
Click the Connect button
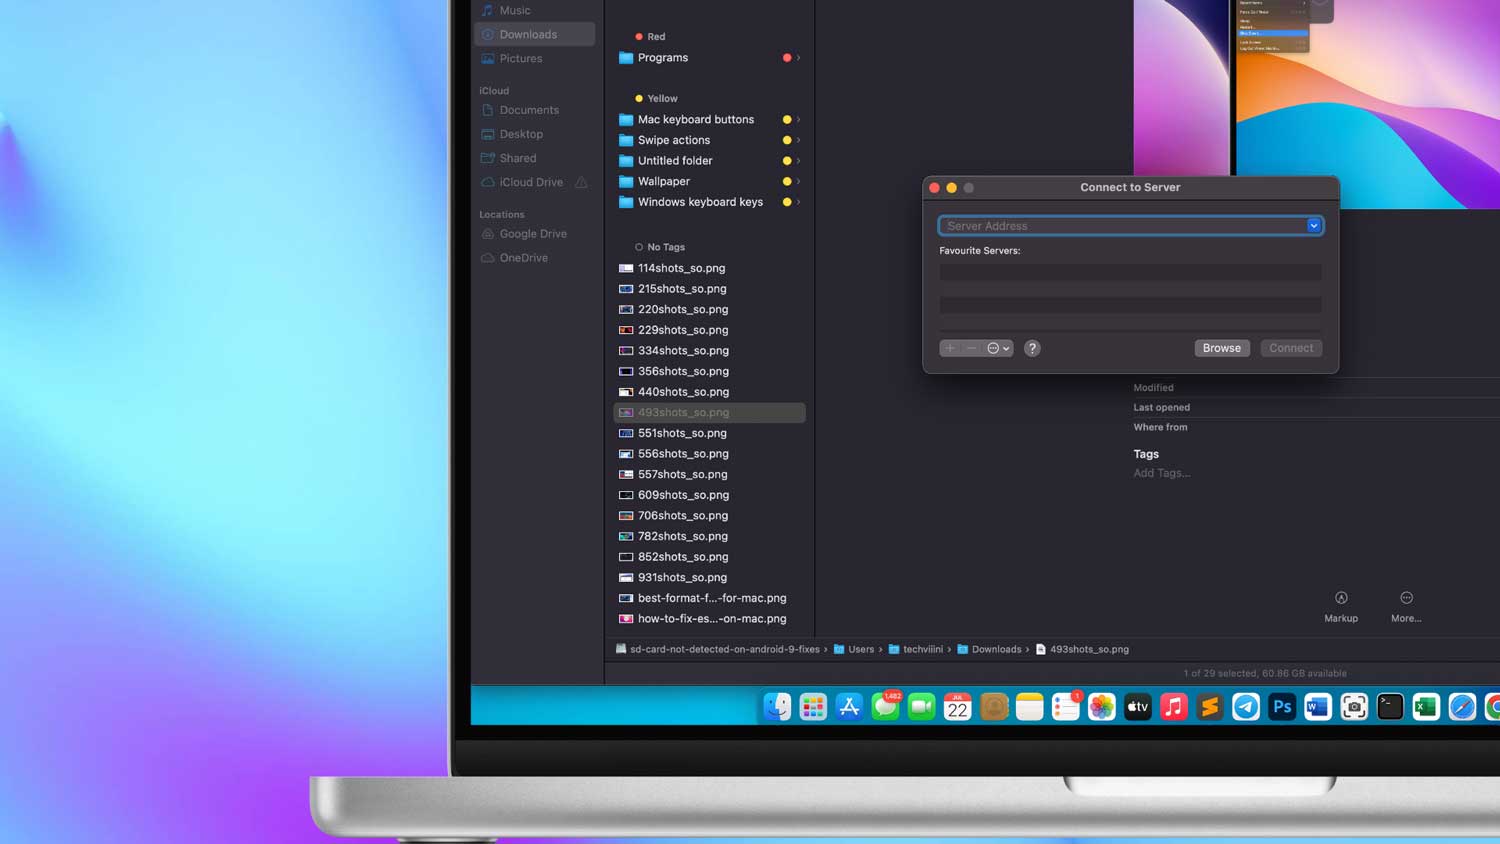[1290, 347]
